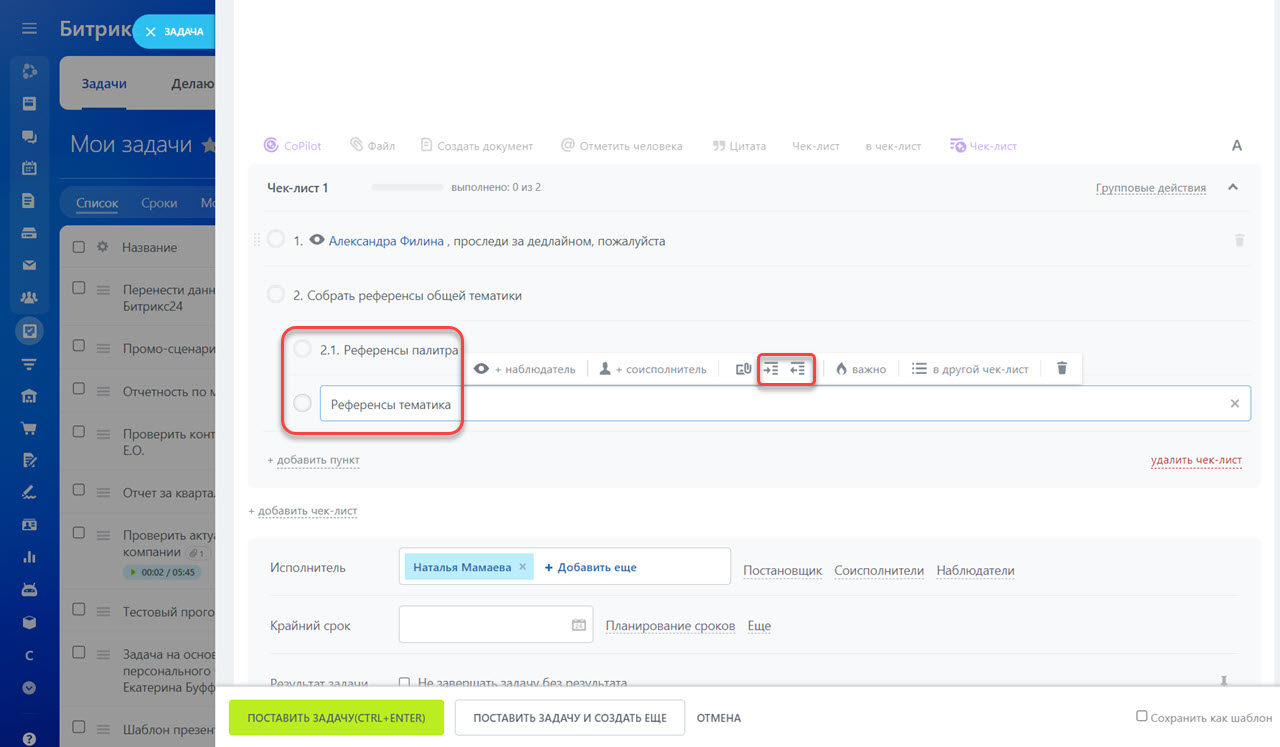Mark item as важно with flame
Image resolution: width=1280 pixels, height=747 pixels.
tap(861, 369)
